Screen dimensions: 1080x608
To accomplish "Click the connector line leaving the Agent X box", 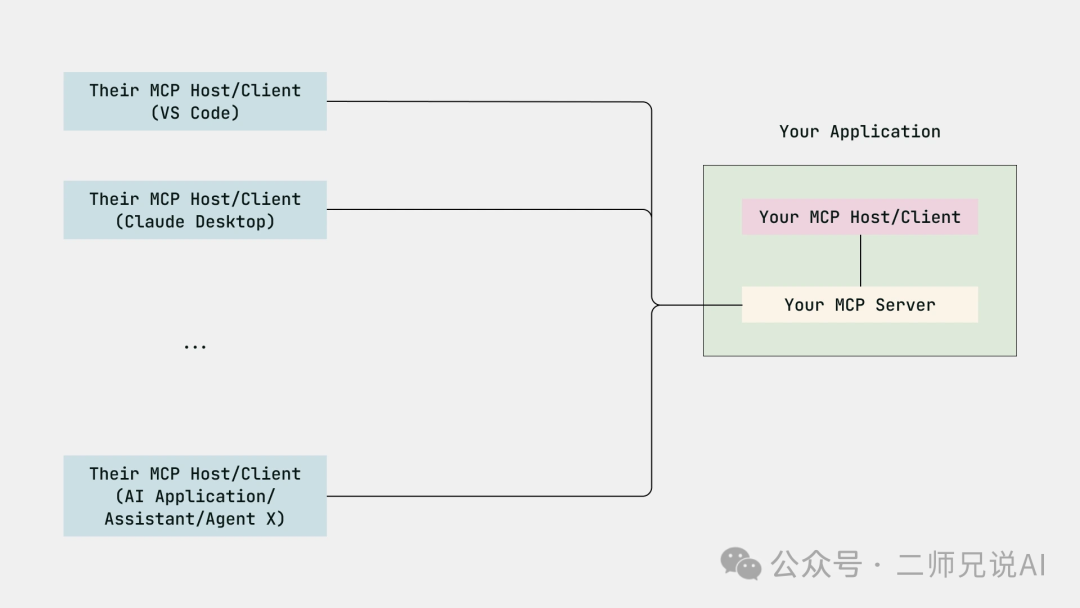I will pos(480,495).
